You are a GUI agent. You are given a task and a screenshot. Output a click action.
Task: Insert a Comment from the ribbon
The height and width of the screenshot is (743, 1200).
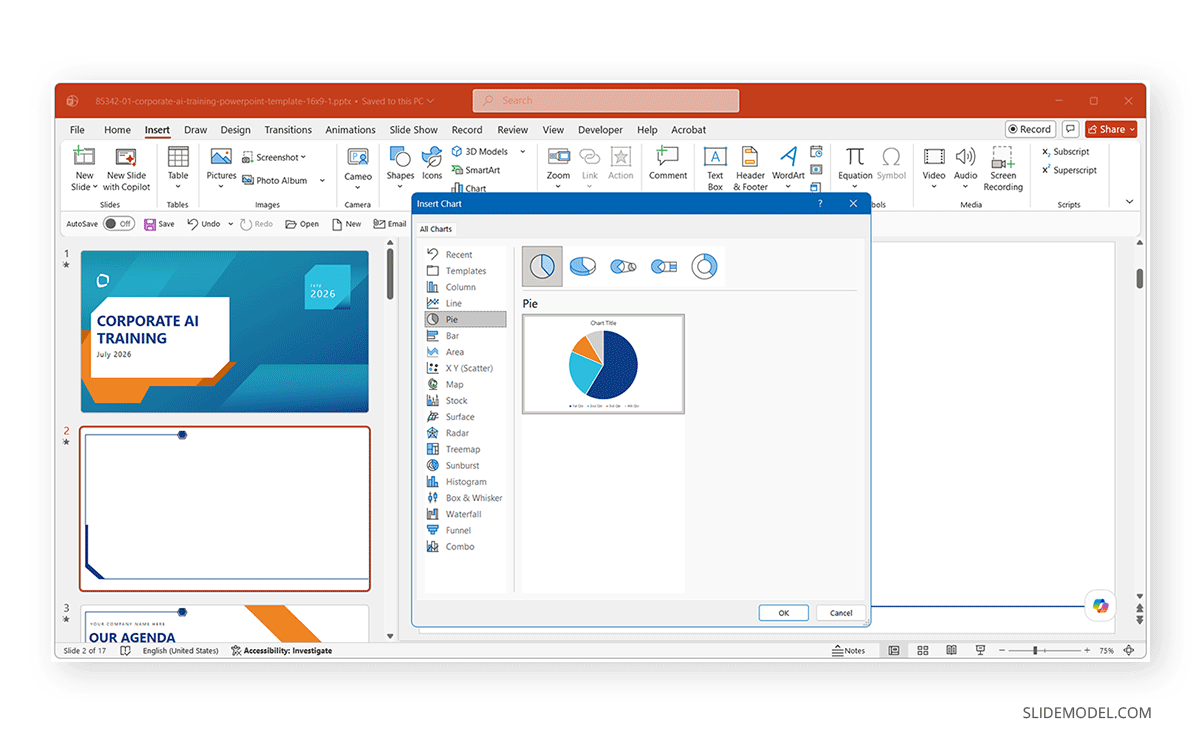pyautogui.click(x=668, y=164)
